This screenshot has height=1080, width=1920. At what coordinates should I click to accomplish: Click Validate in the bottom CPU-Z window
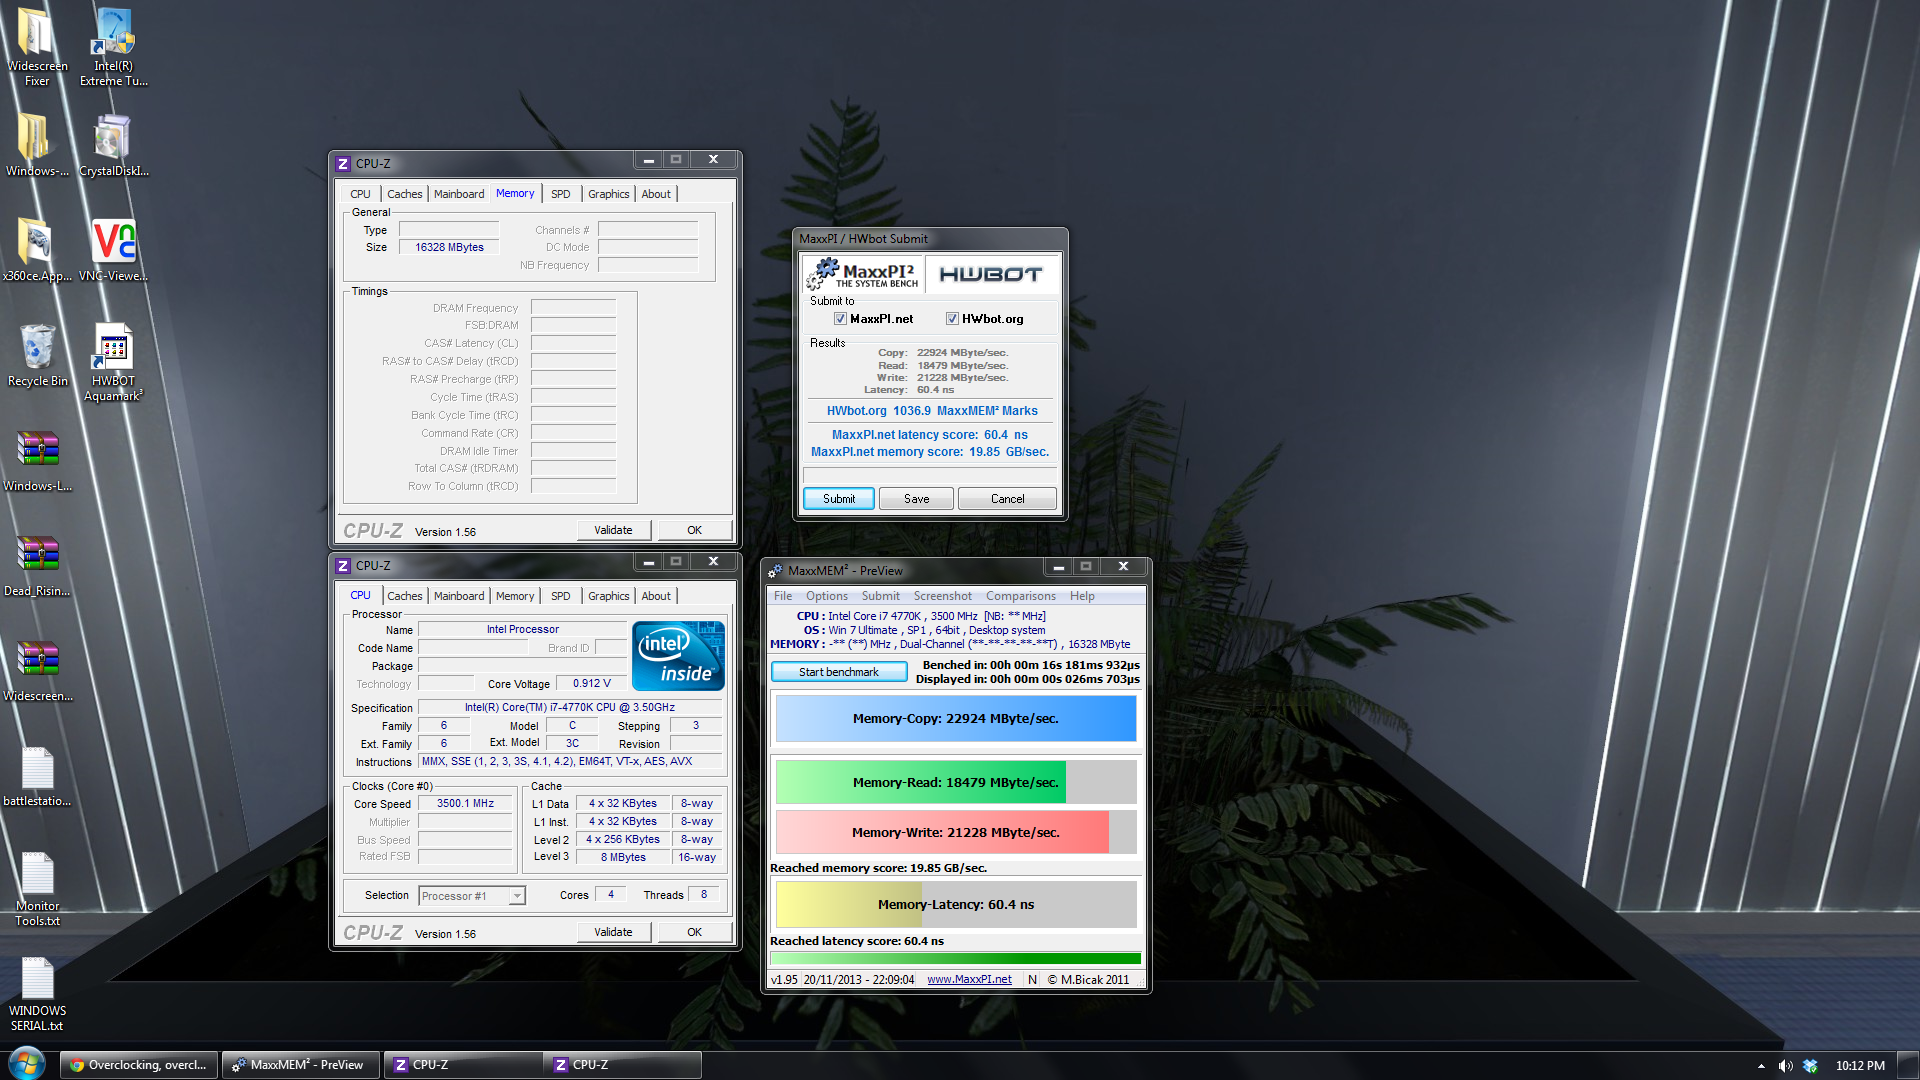click(x=614, y=932)
